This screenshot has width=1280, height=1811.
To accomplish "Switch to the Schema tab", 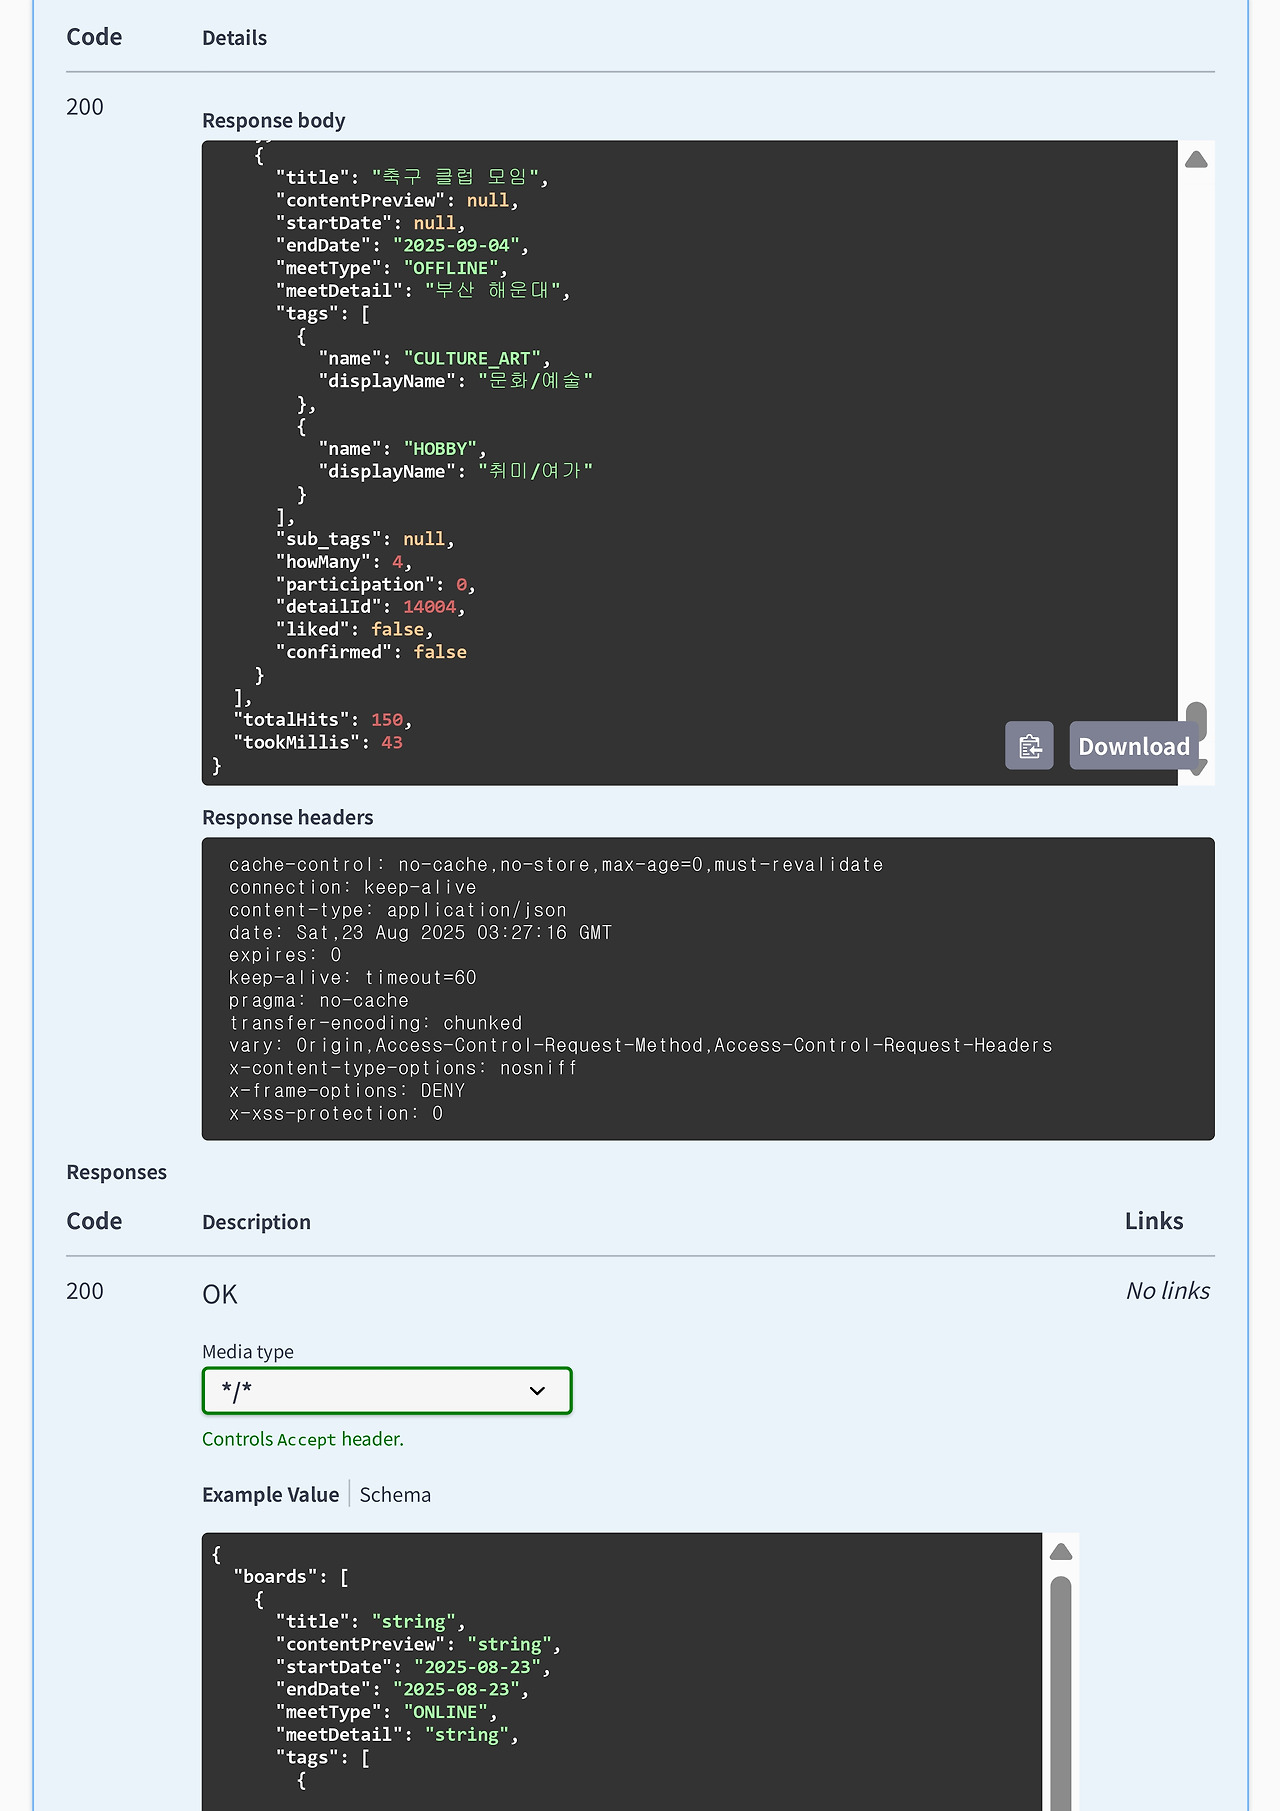I will [x=395, y=1495].
